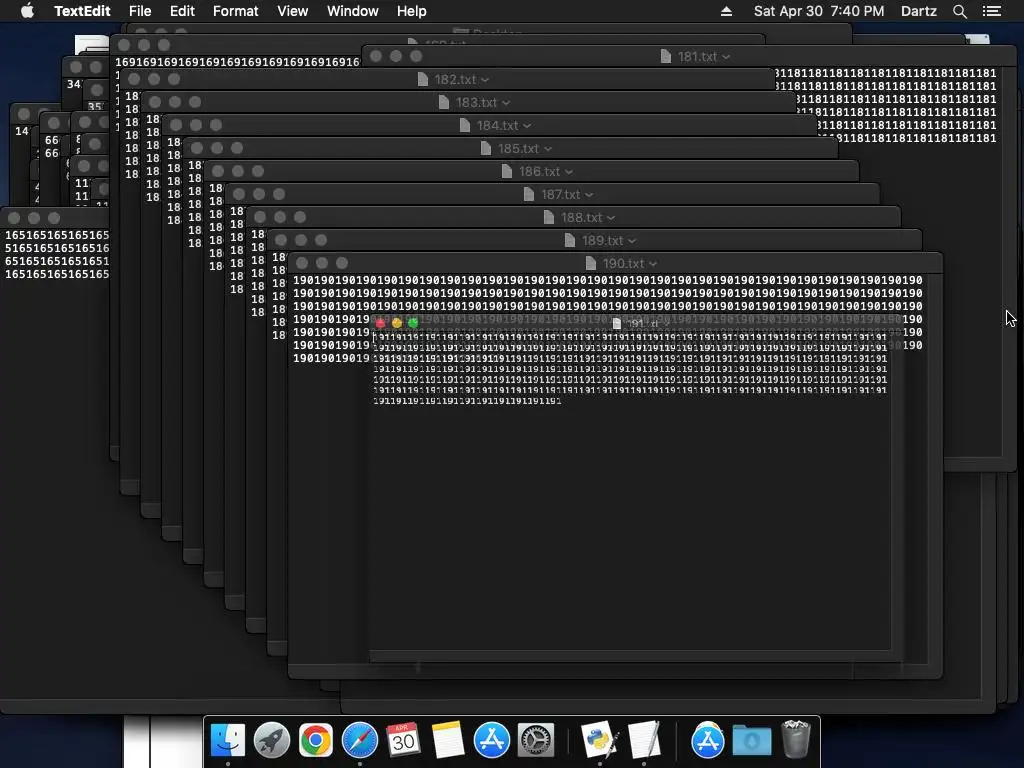This screenshot has width=1024, height=768.
Task: Open the Edit menu
Action: click(182, 11)
